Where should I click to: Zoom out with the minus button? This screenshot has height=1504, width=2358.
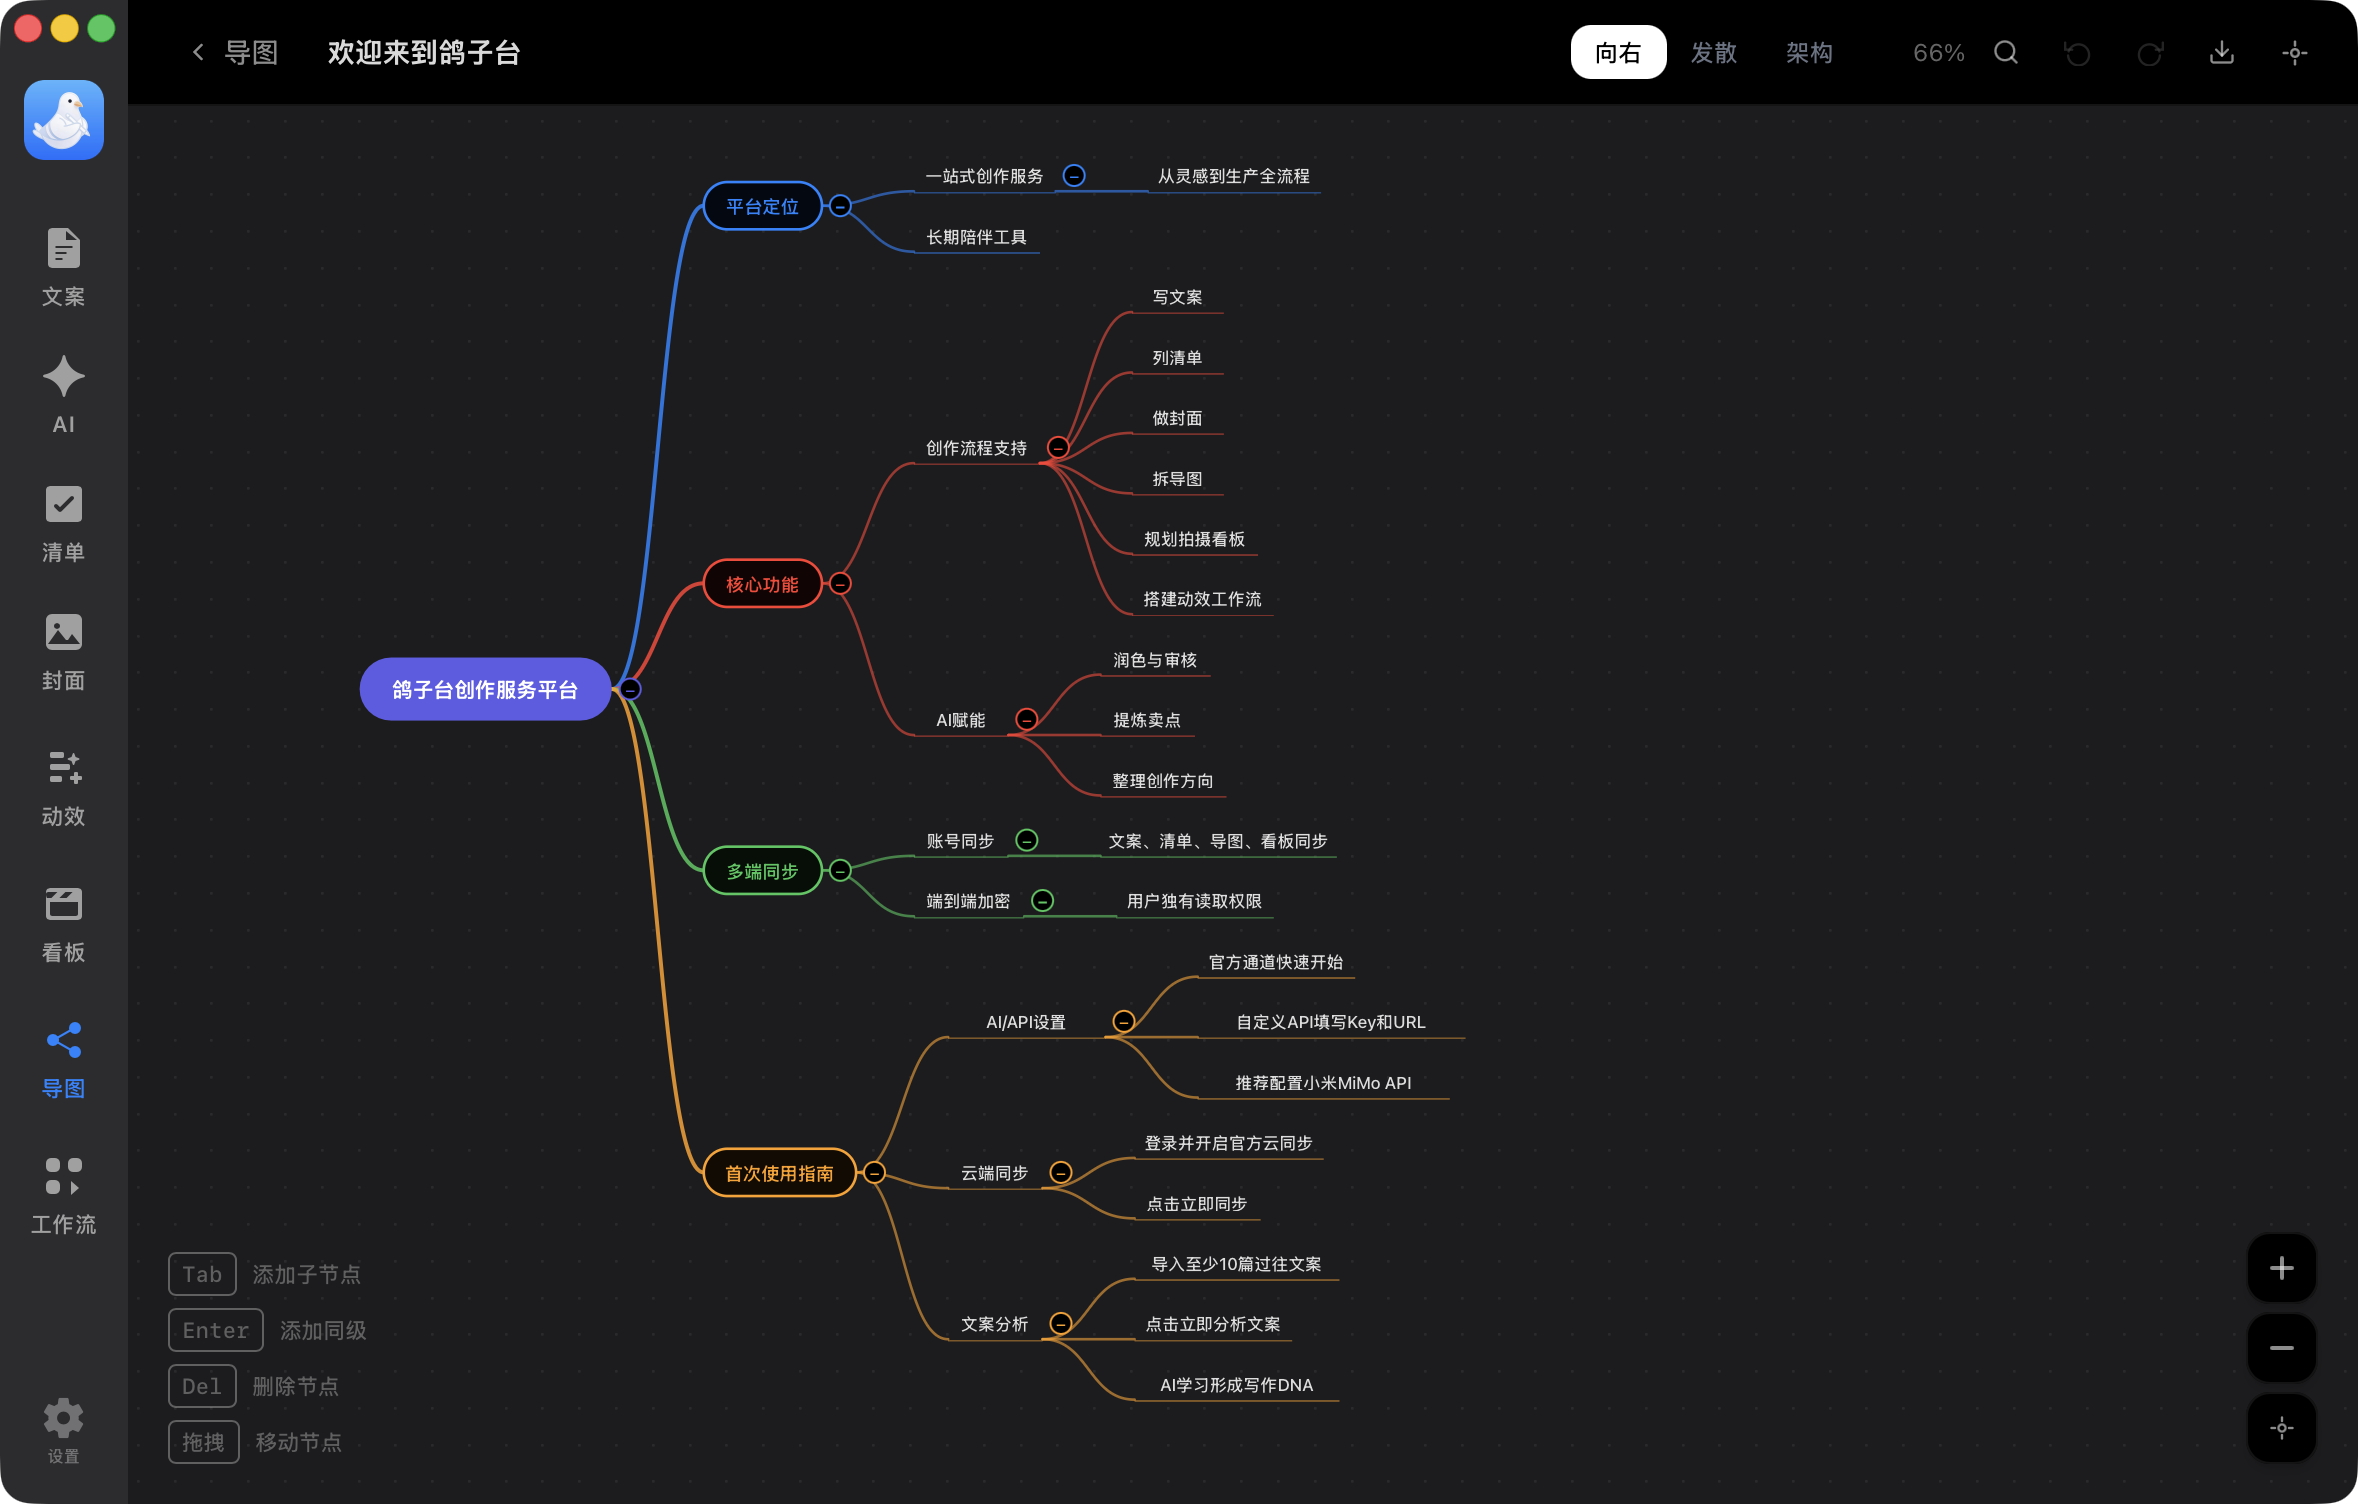[2282, 1348]
